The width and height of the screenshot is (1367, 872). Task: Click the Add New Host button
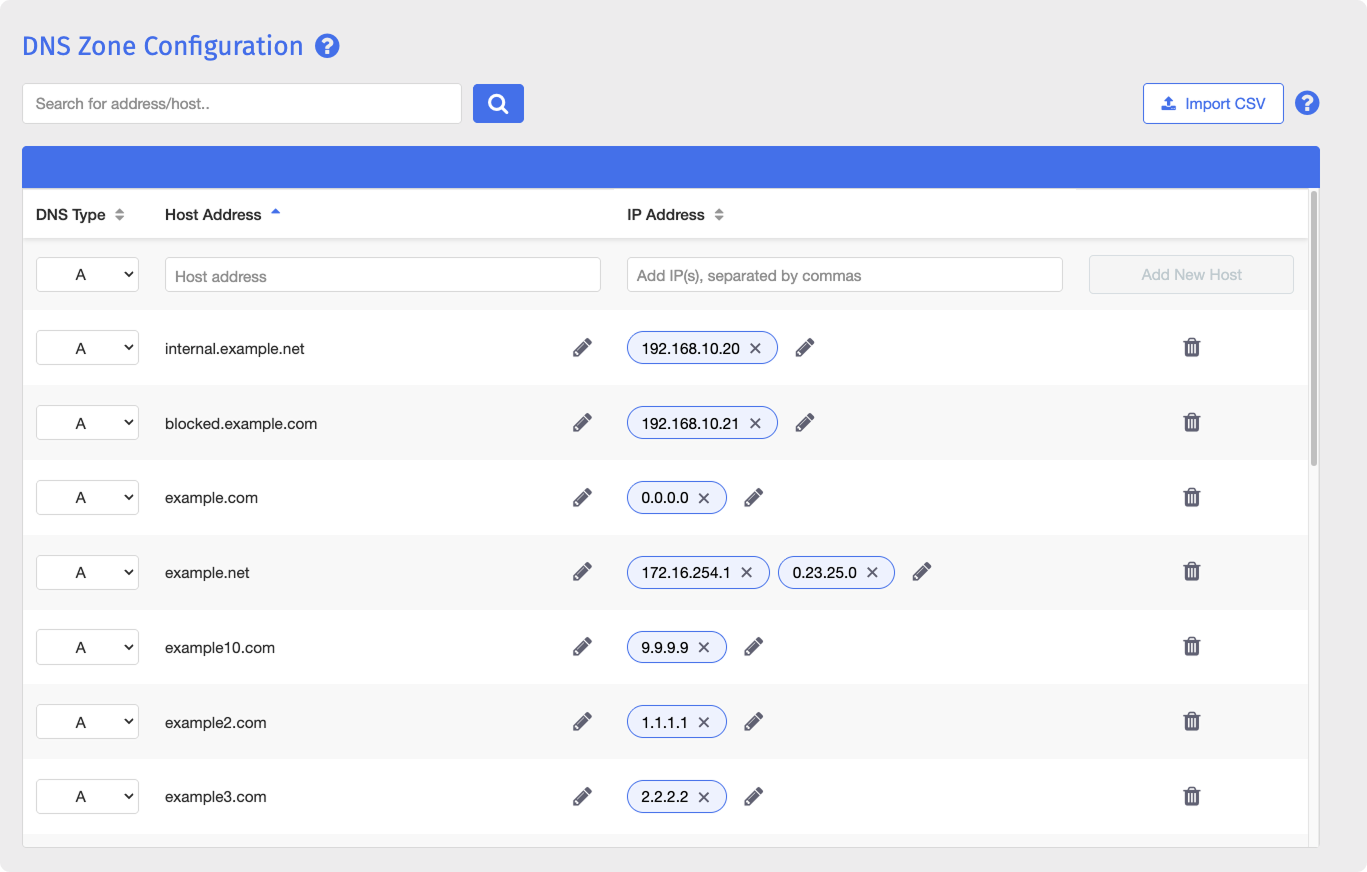pyautogui.click(x=1191, y=274)
